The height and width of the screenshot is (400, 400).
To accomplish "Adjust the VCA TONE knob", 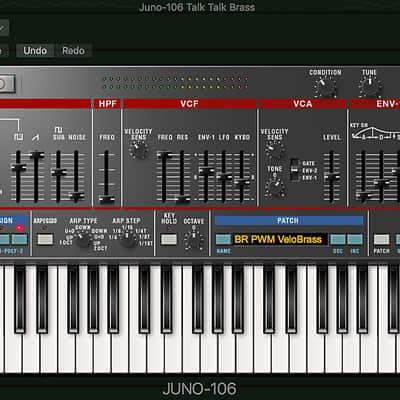I will 275,188.
